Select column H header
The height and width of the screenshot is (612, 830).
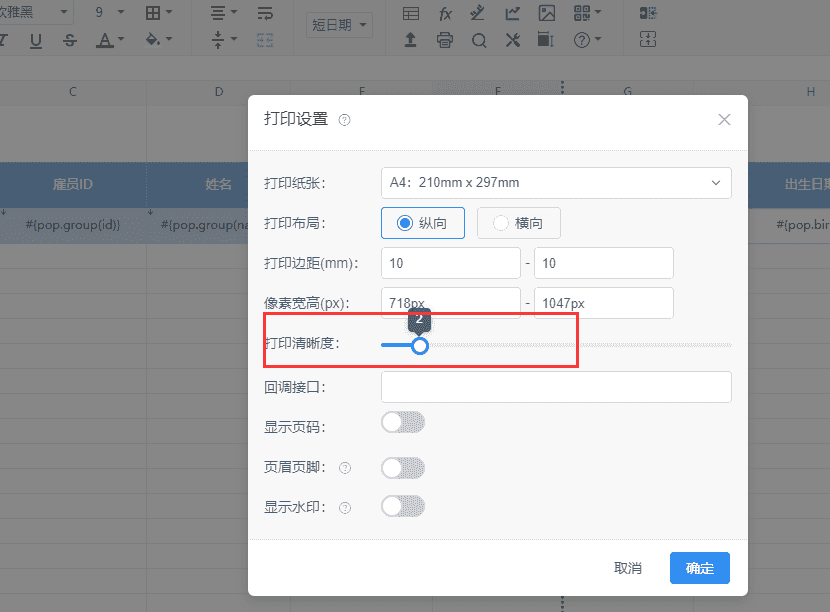point(810,91)
